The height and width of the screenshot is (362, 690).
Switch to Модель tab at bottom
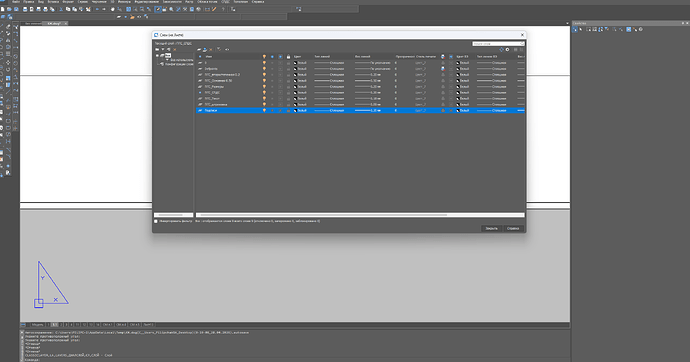(x=38, y=325)
